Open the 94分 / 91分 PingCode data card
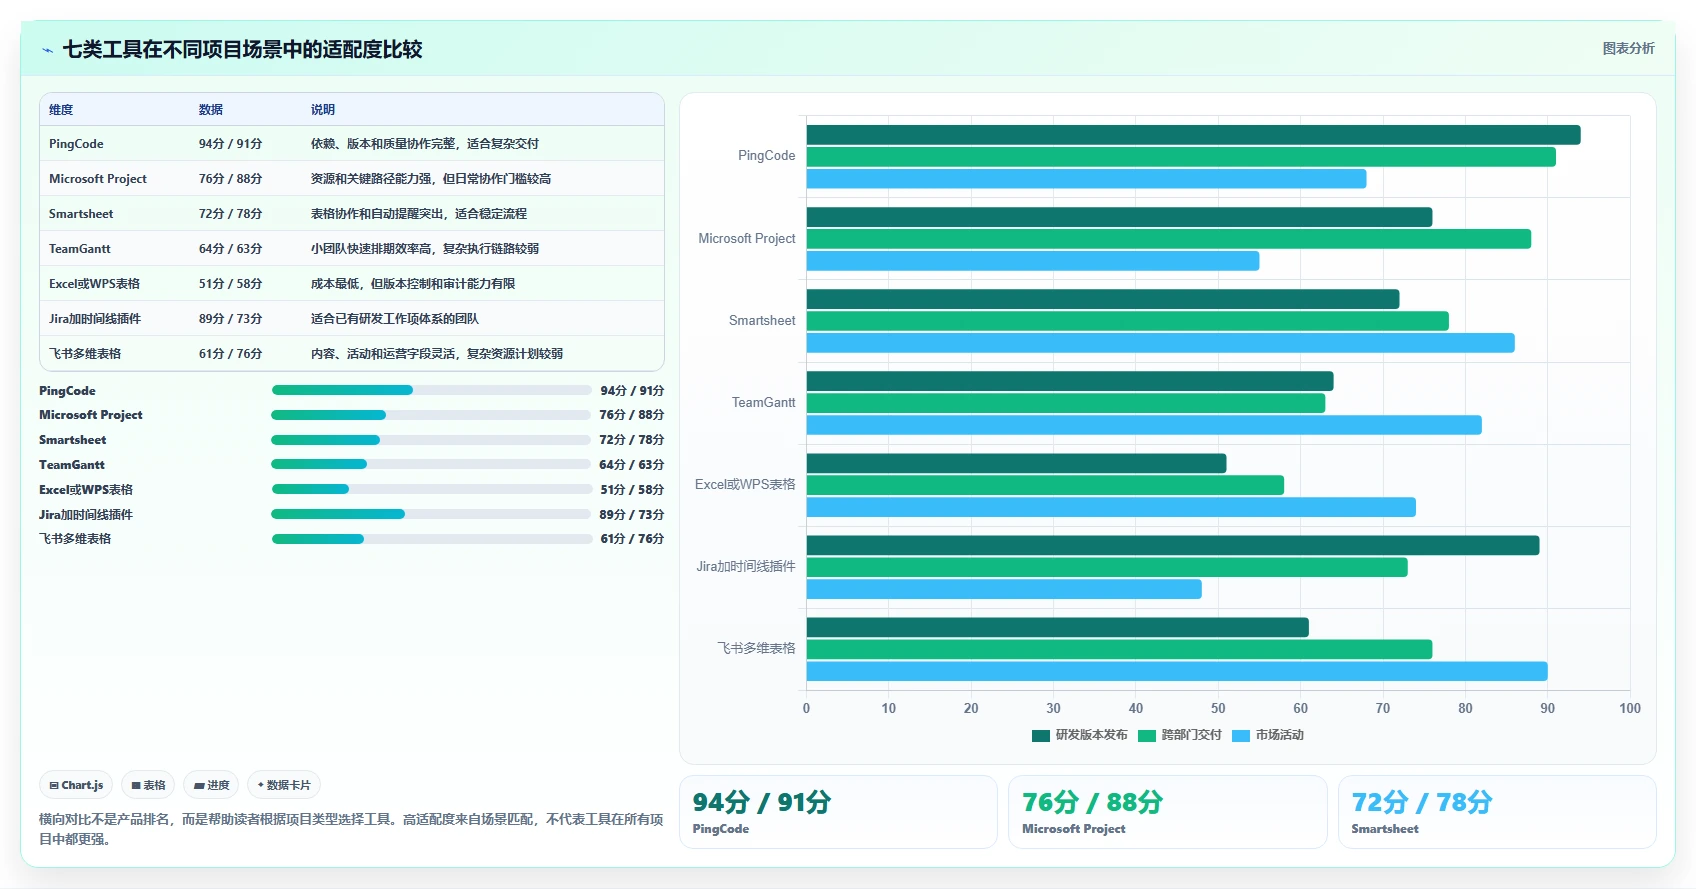Image resolution: width=1696 pixels, height=889 pixels. (838, 812)
